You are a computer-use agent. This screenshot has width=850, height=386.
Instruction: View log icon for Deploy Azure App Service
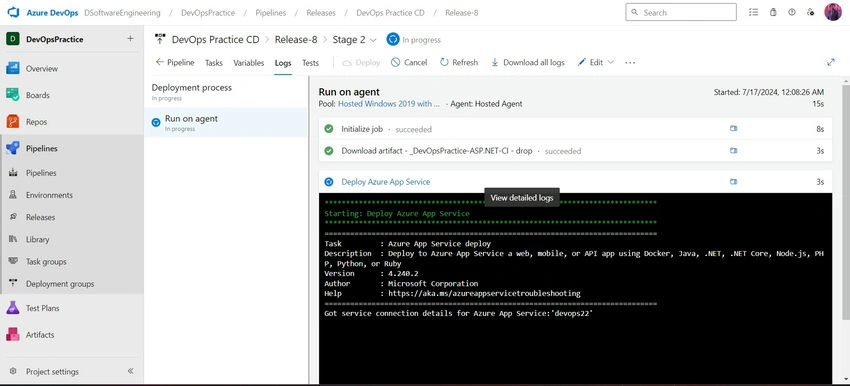[x=733, y=182]
